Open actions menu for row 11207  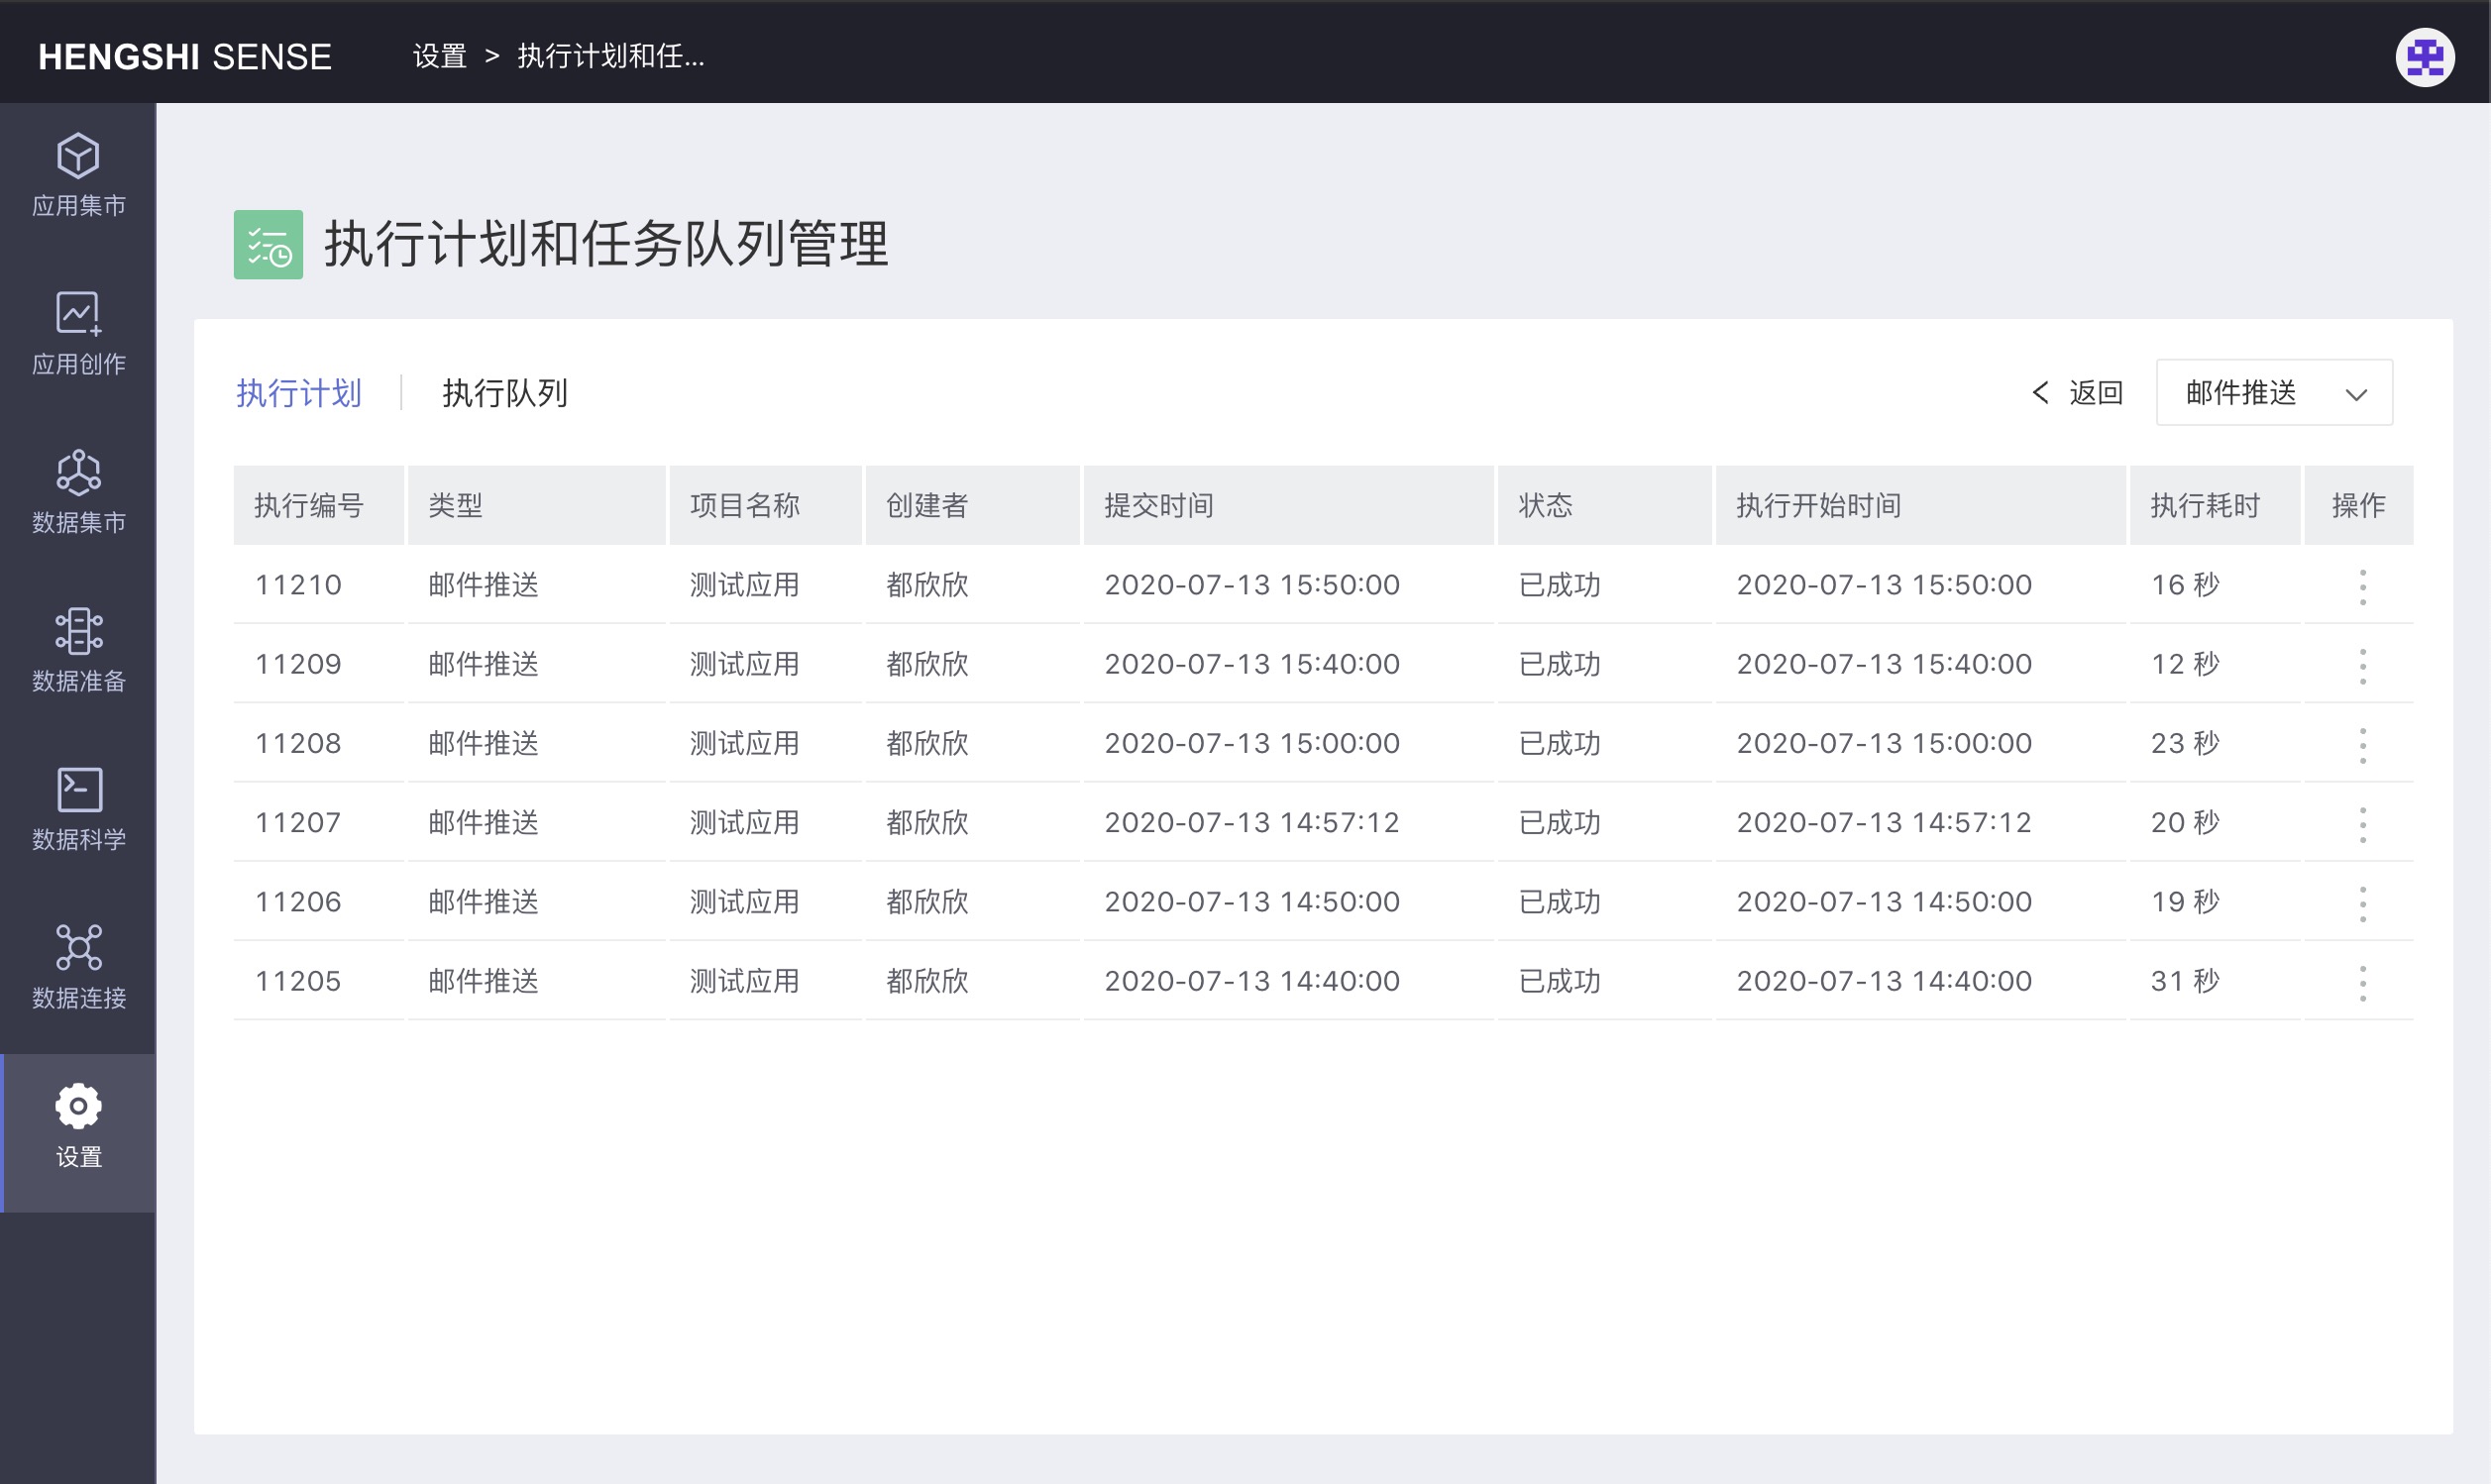point(2362,825)
